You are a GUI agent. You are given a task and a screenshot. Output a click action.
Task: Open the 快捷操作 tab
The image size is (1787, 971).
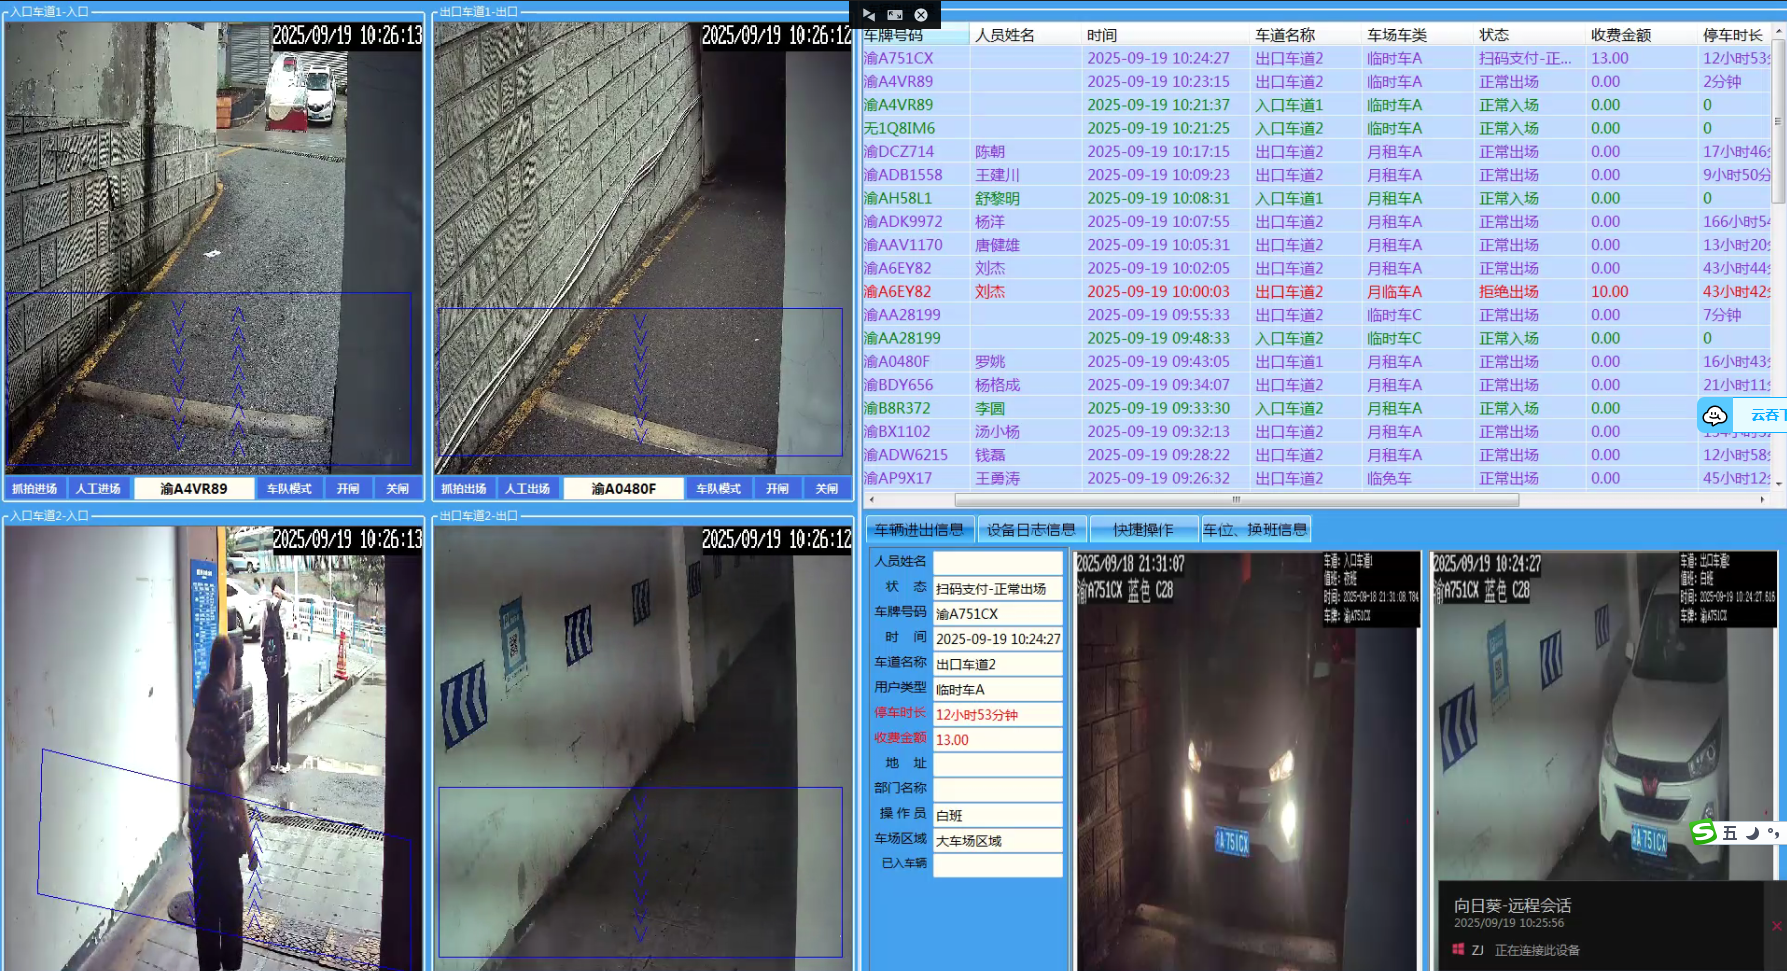[x=1143, y=530]
